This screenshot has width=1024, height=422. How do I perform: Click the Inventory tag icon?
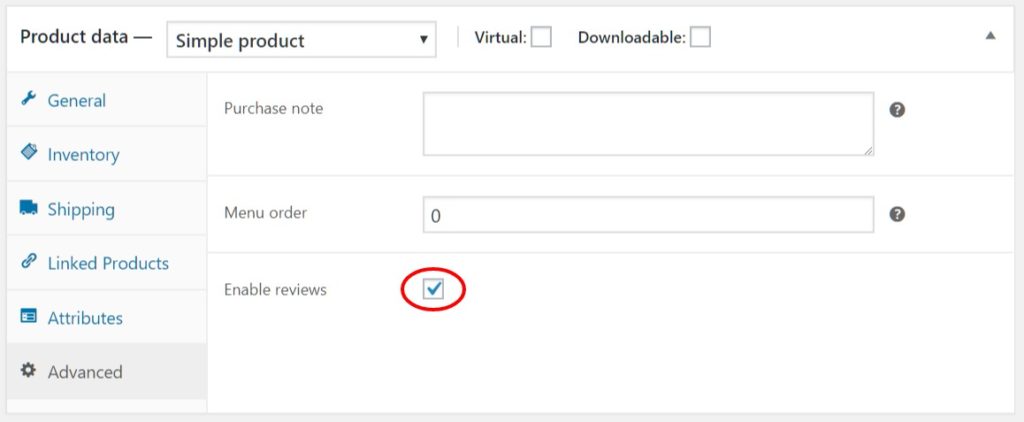point(29,153)
